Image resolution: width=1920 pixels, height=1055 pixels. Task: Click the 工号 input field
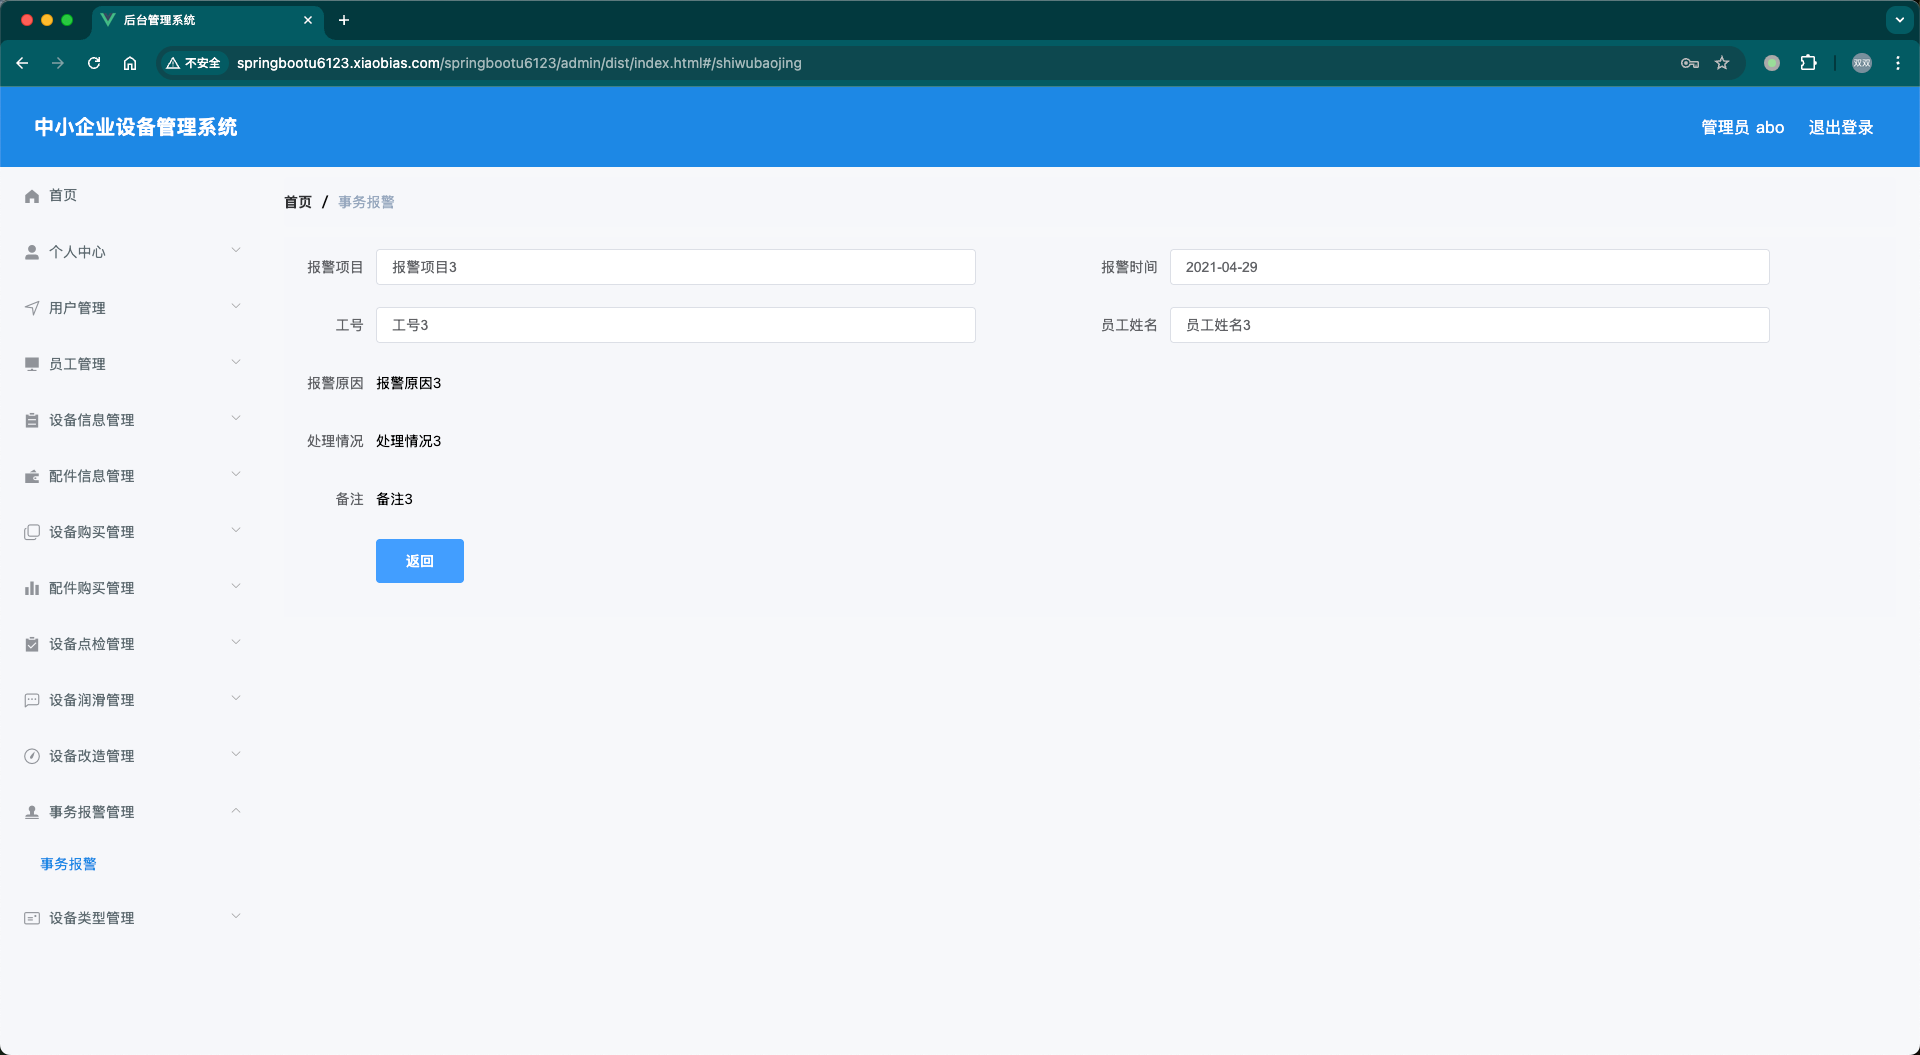pyautogui.click(x=676, y=325)
